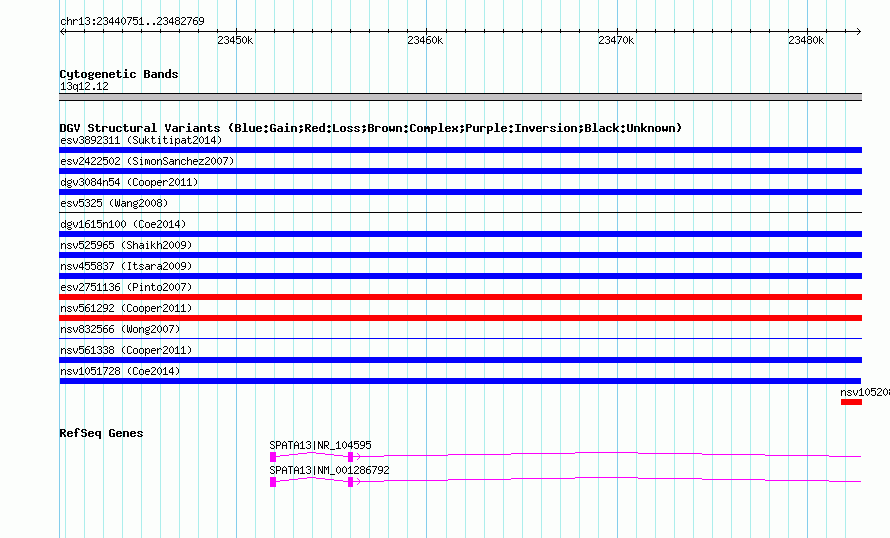Open the SPATA13|NR_104595 gene label
Screen dimensions: 890x538
(x=320, y=445)
